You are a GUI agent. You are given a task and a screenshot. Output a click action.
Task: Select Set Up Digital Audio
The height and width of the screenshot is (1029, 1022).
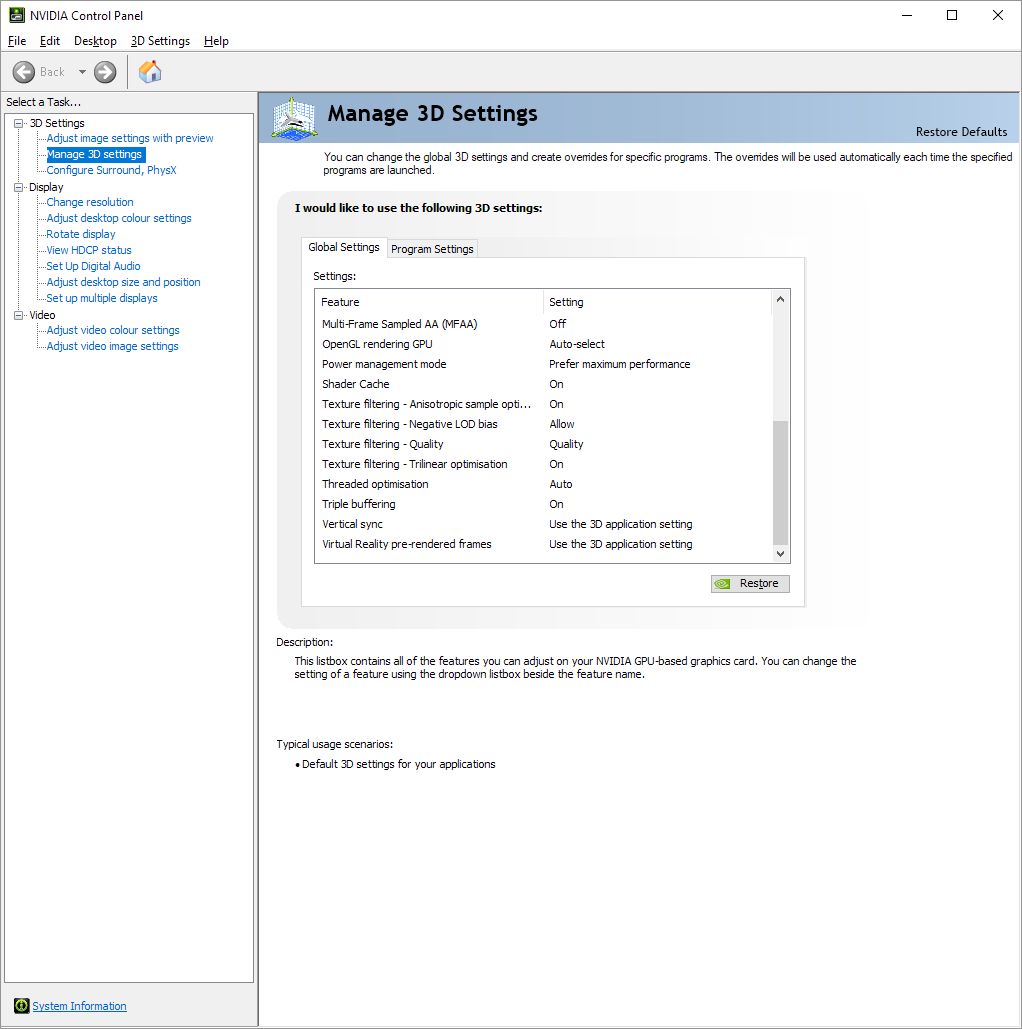pyautogui.click(x=93, y=266)
